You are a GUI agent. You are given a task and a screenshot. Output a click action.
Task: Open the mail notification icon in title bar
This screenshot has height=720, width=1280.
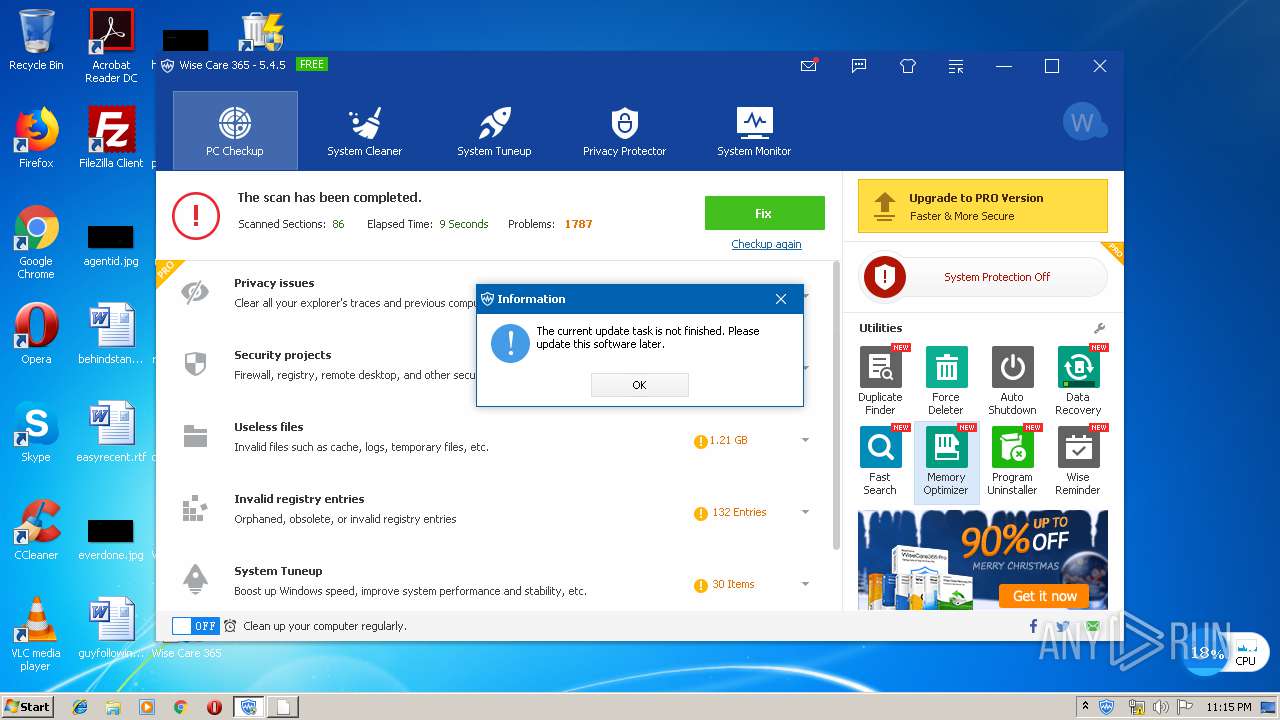click(x=808, y=66)
